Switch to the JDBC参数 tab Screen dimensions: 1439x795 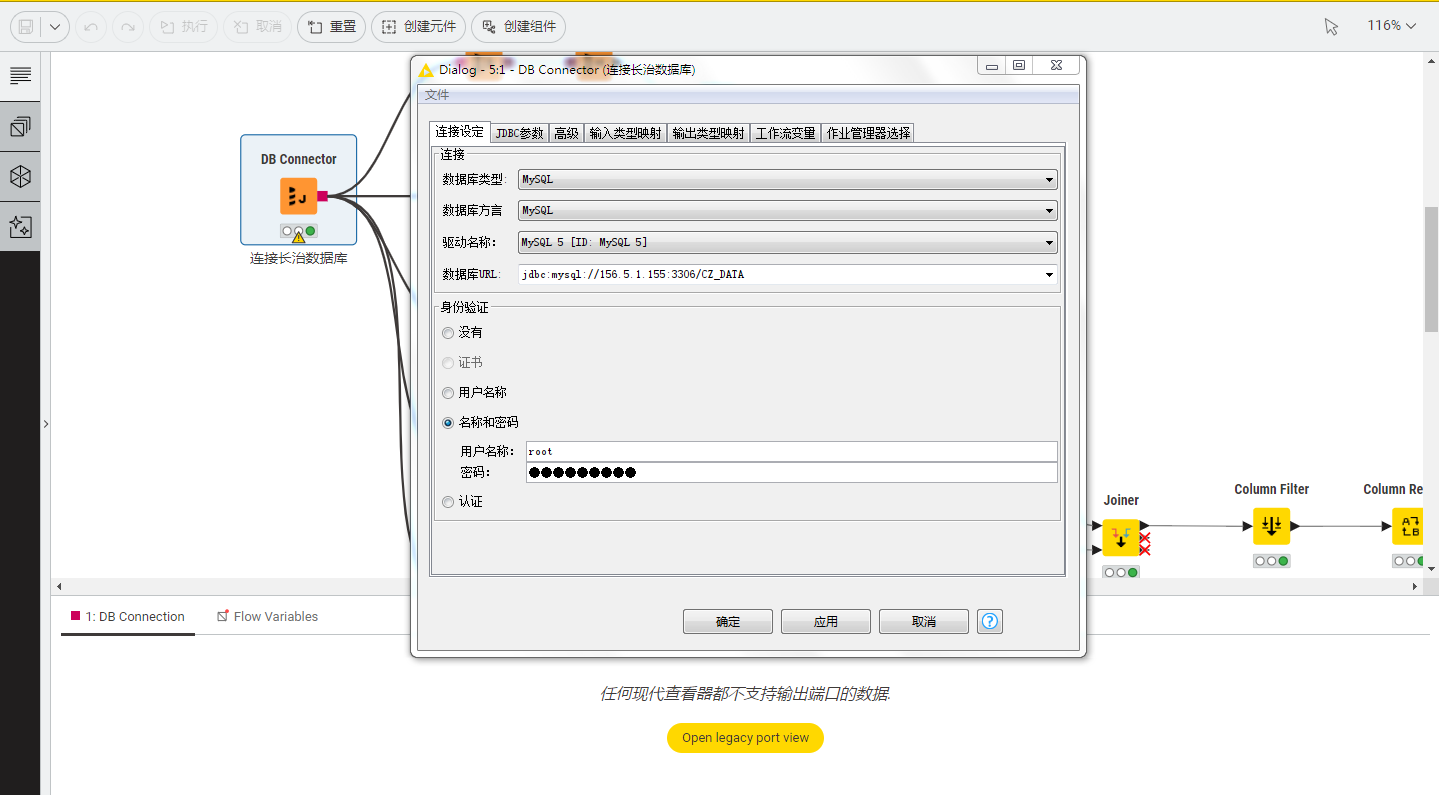[x=519, y=133]
